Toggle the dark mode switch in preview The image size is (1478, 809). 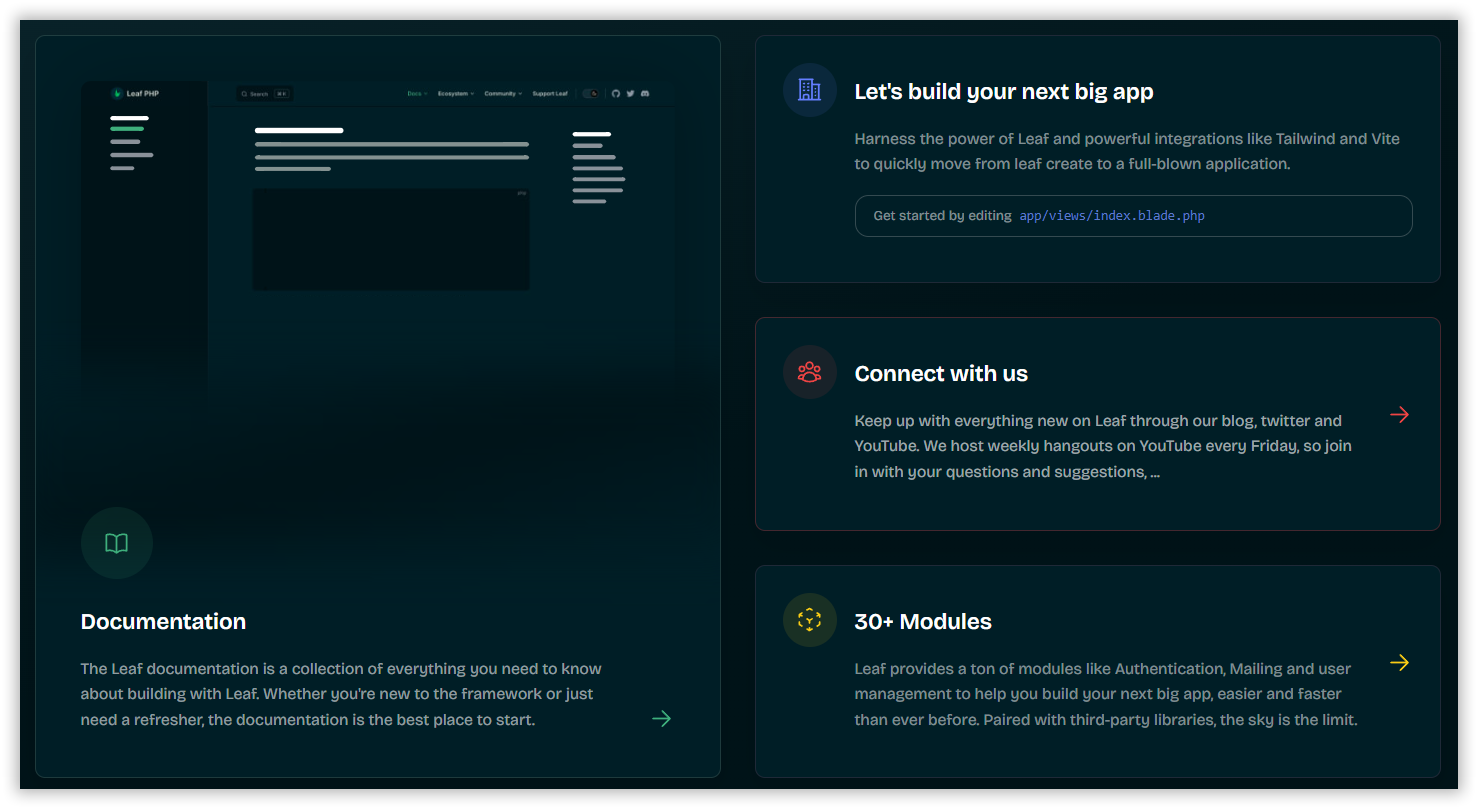coord(591,94)
